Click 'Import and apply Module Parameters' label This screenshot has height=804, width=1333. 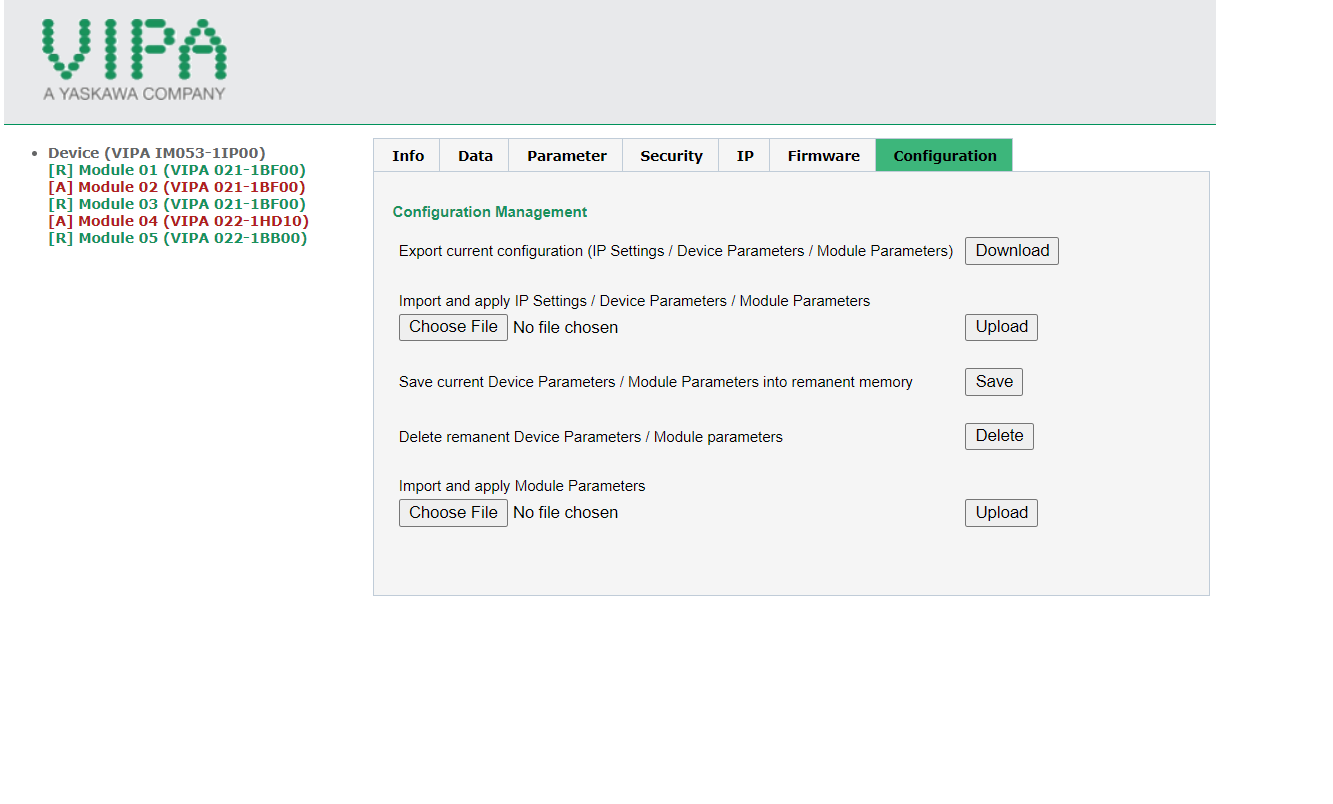[x=522, y=486]
